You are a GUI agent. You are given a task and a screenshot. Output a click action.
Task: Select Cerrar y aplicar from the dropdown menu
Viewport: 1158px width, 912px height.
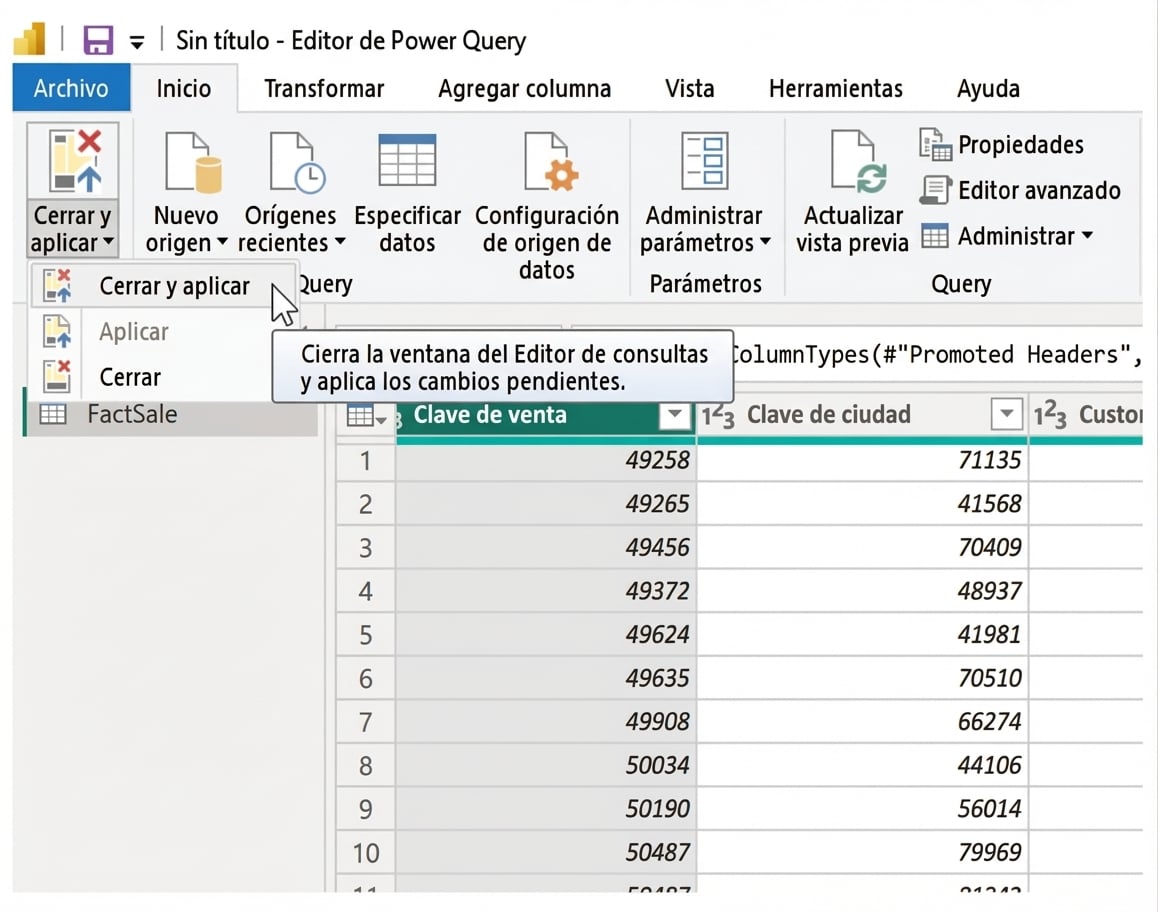click(174, 286)
